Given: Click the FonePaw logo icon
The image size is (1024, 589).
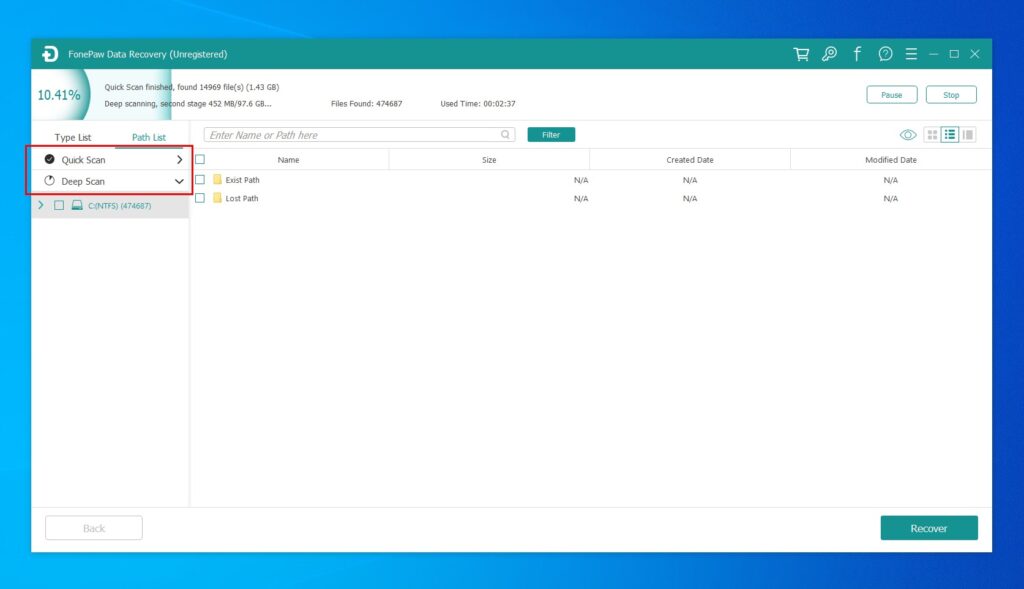Looking at the screenshot, I should [x=49, y=54].
